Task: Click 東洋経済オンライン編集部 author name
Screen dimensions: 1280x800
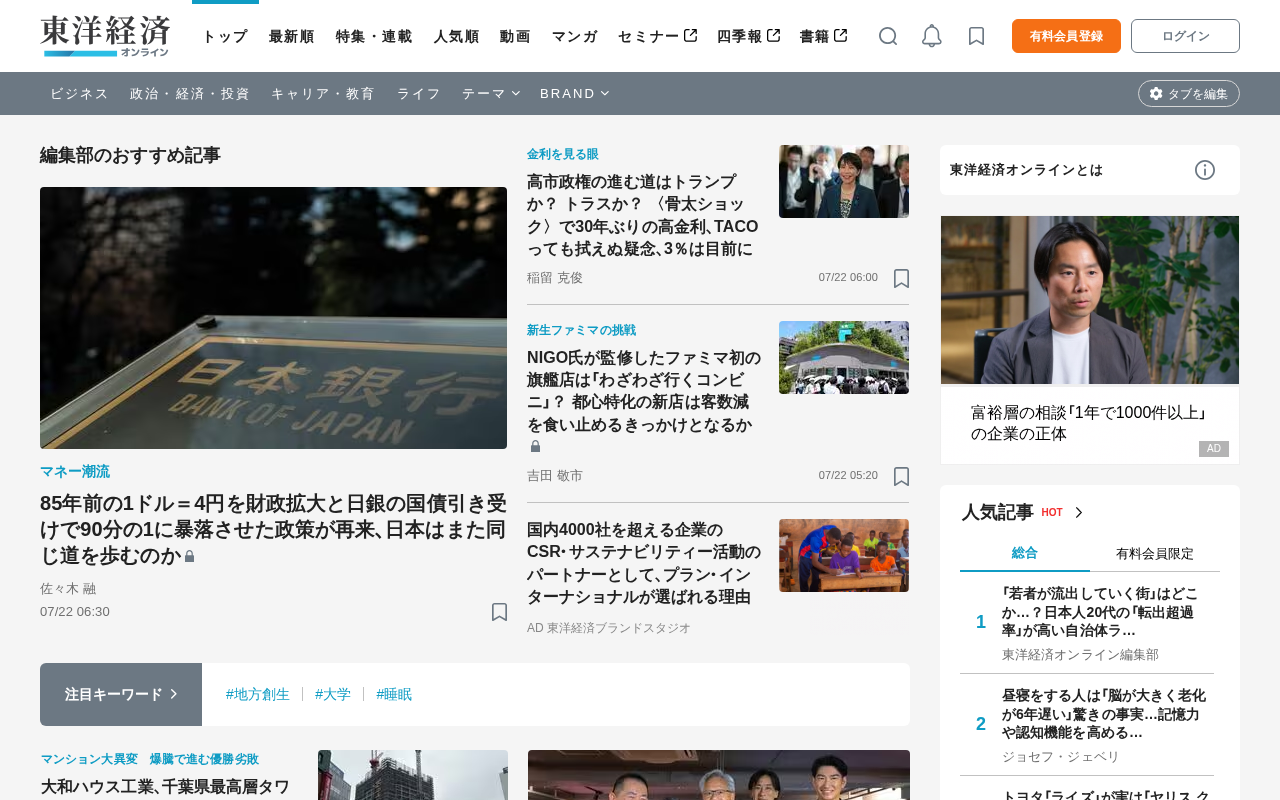Action: point(1080,655)
